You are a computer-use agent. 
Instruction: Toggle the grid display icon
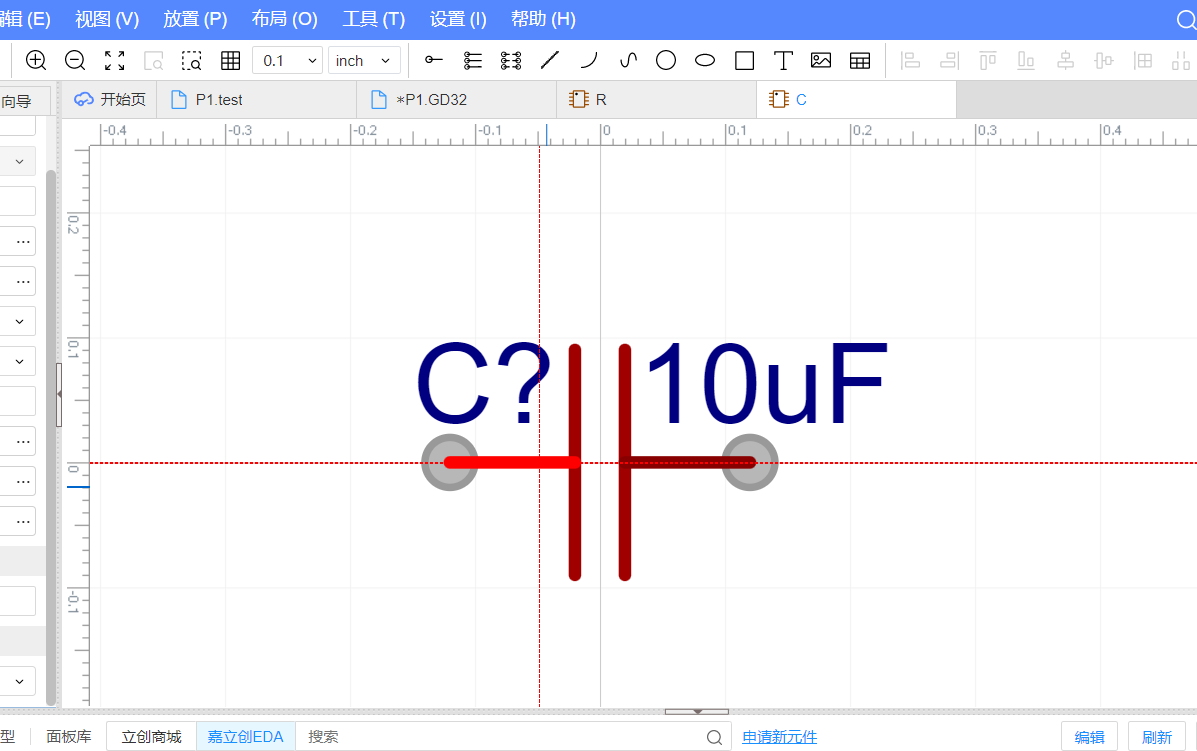tap(230, 60)
